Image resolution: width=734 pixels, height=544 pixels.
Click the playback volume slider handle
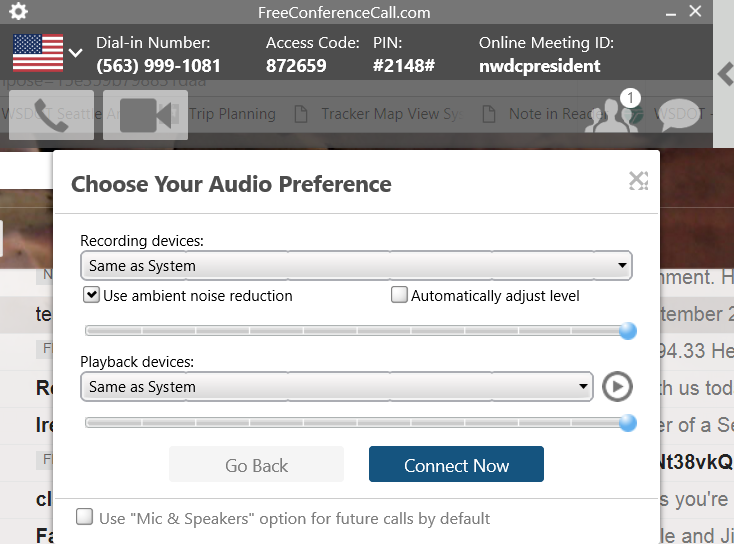tap(628, 423)
